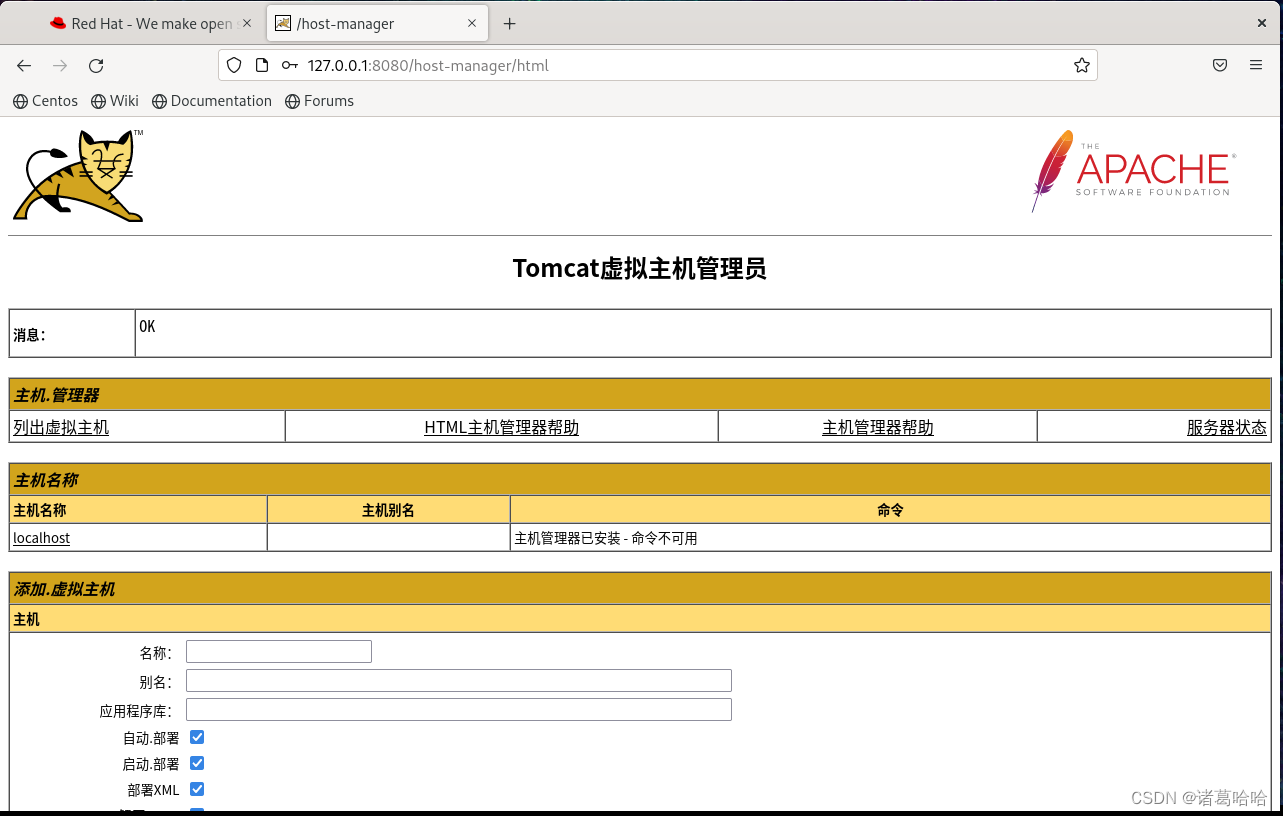
Task: Bookmark this page with the star icon
Action: [1081, 66]
